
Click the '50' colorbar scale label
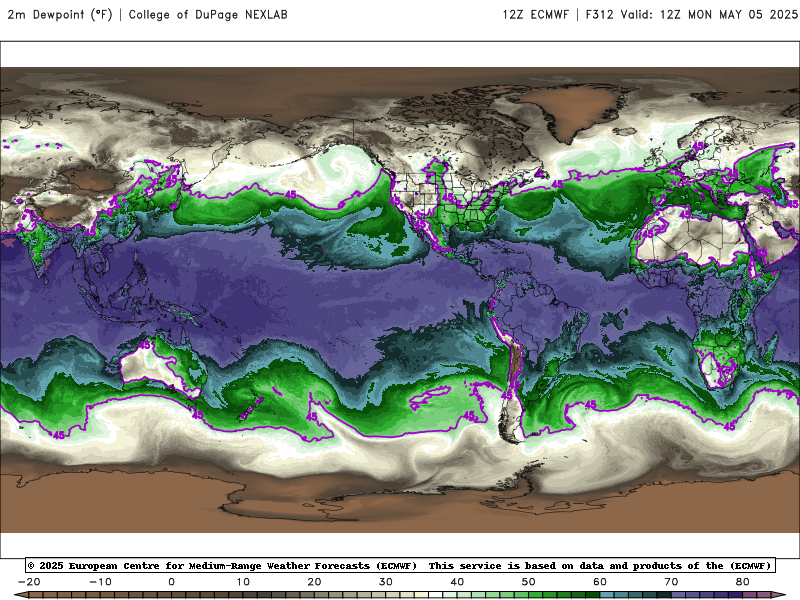pyautogui.click(x=529, y=582)
